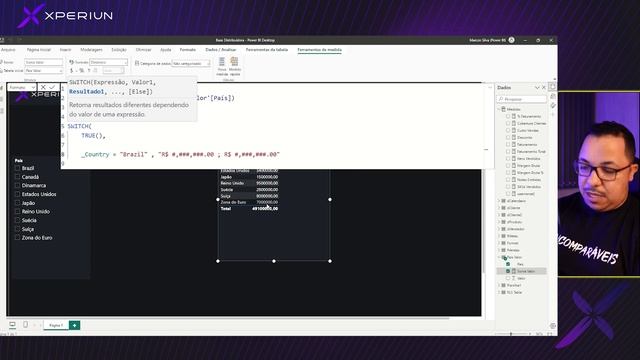Open the Ferramentas de medida tab
The height and width of the screenshot is (360, 640).
click(320, 50)
